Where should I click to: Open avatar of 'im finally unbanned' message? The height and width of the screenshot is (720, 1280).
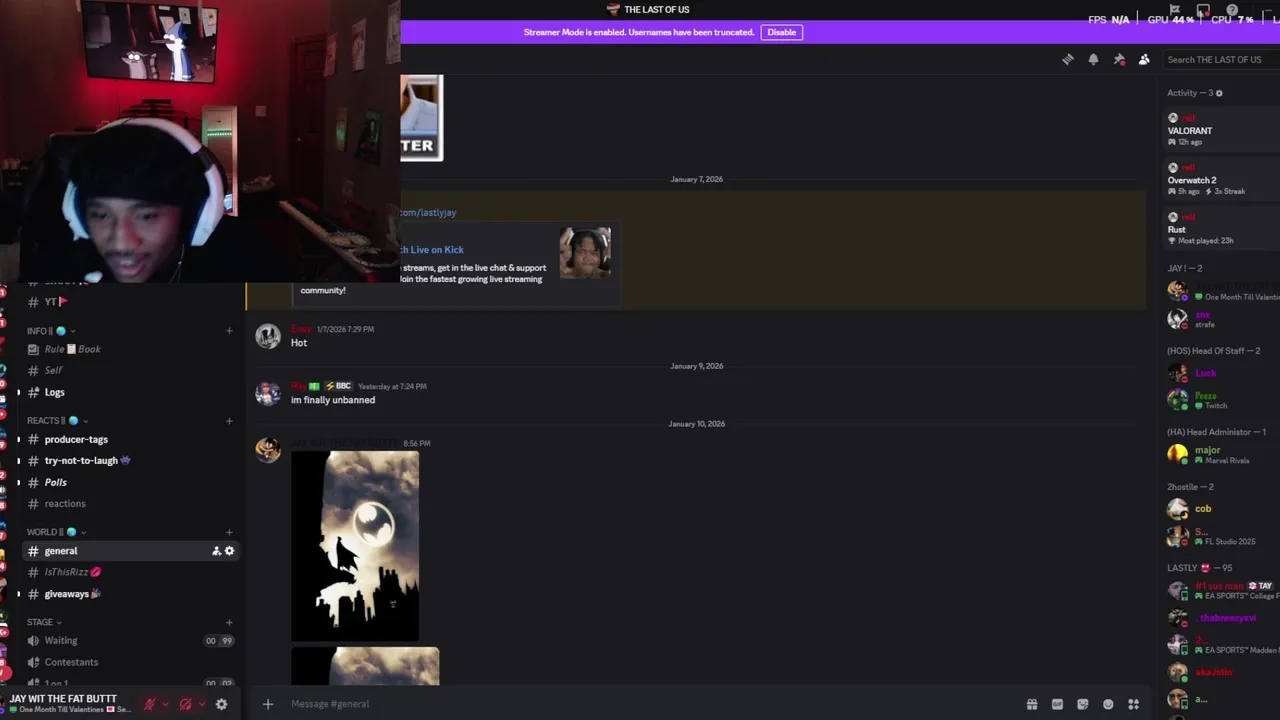click(x=268, y=393)
